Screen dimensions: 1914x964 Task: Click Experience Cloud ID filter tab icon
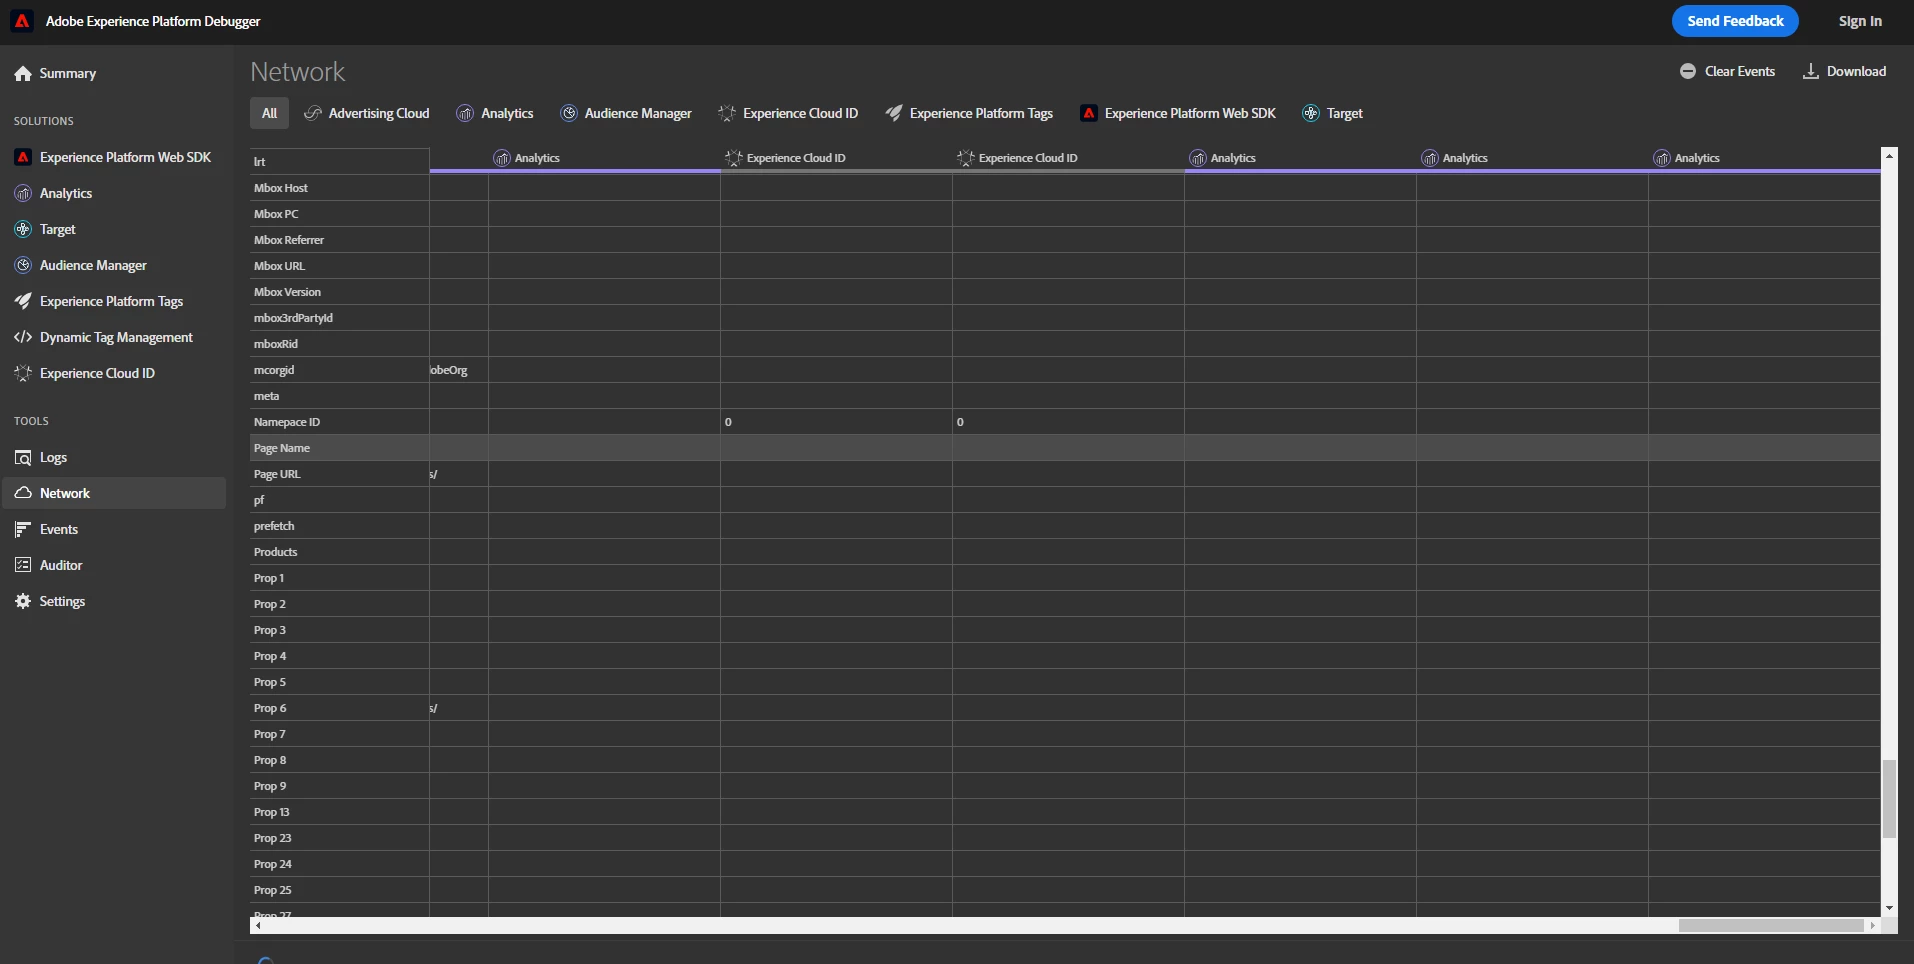click(727, 114)
